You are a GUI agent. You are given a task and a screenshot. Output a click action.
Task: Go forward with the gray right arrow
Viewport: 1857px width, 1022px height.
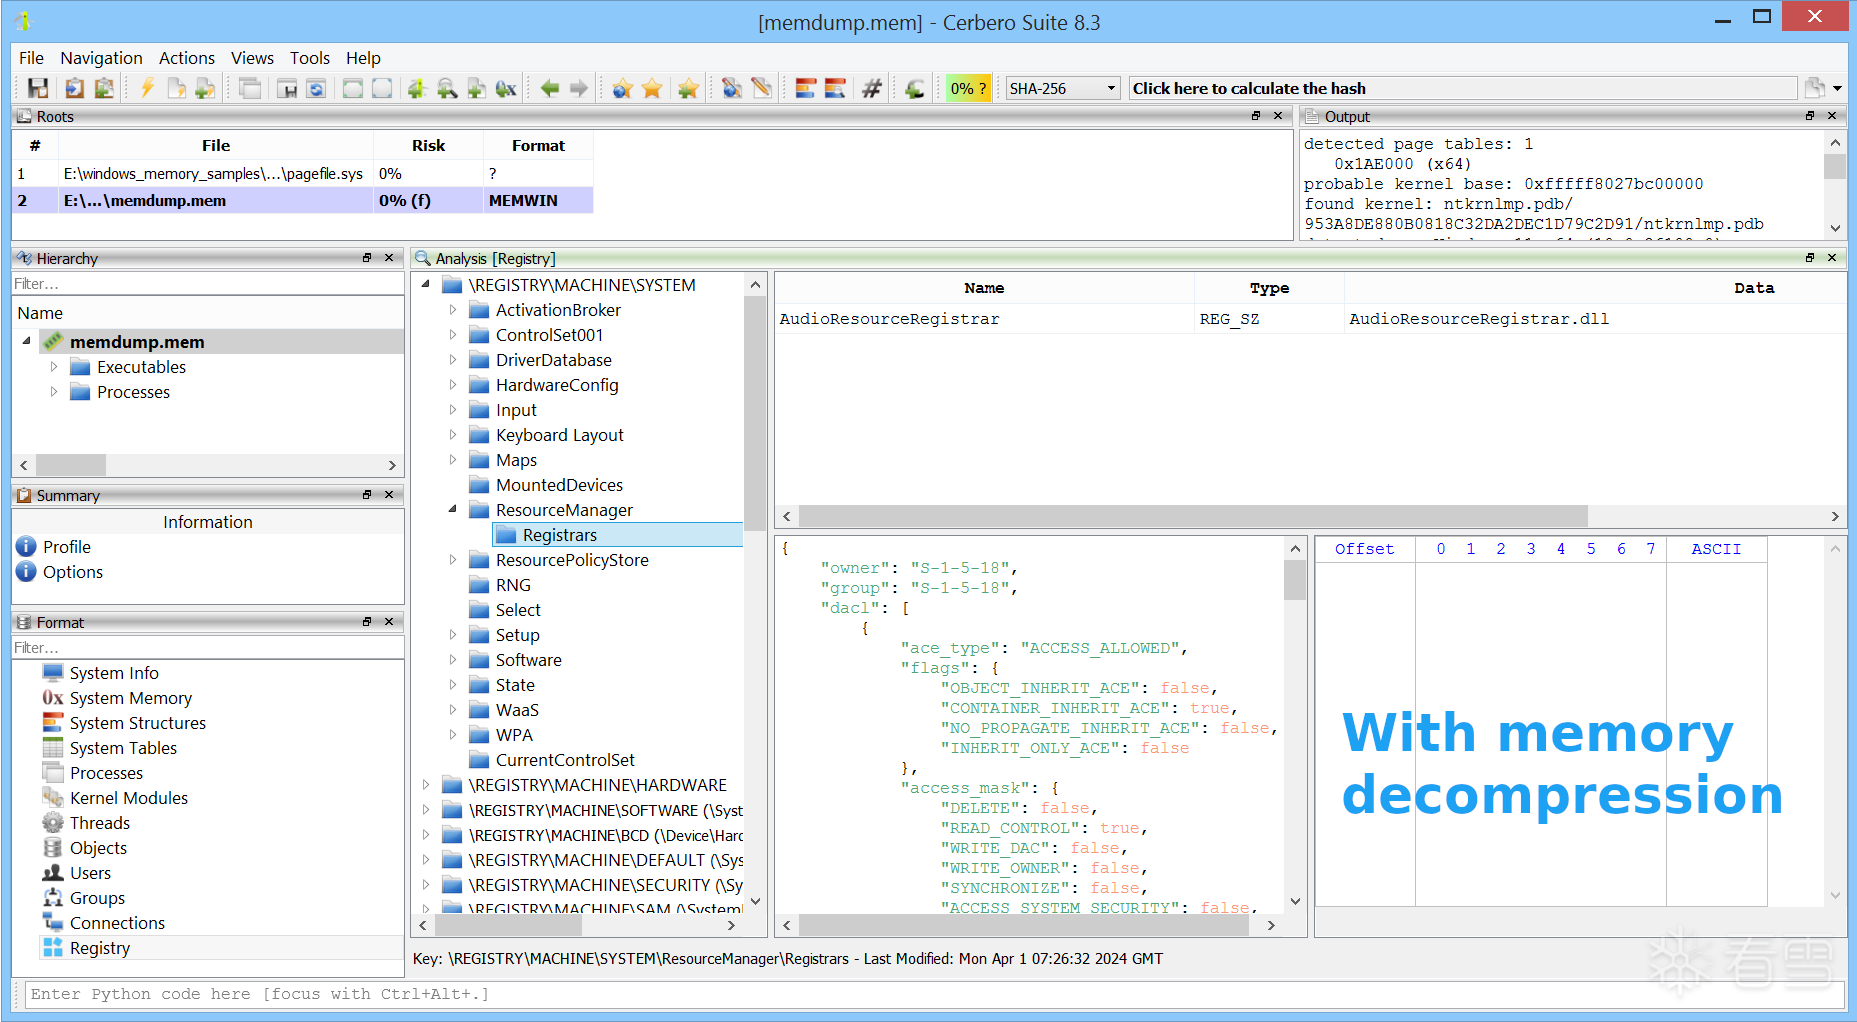(579, 88)
